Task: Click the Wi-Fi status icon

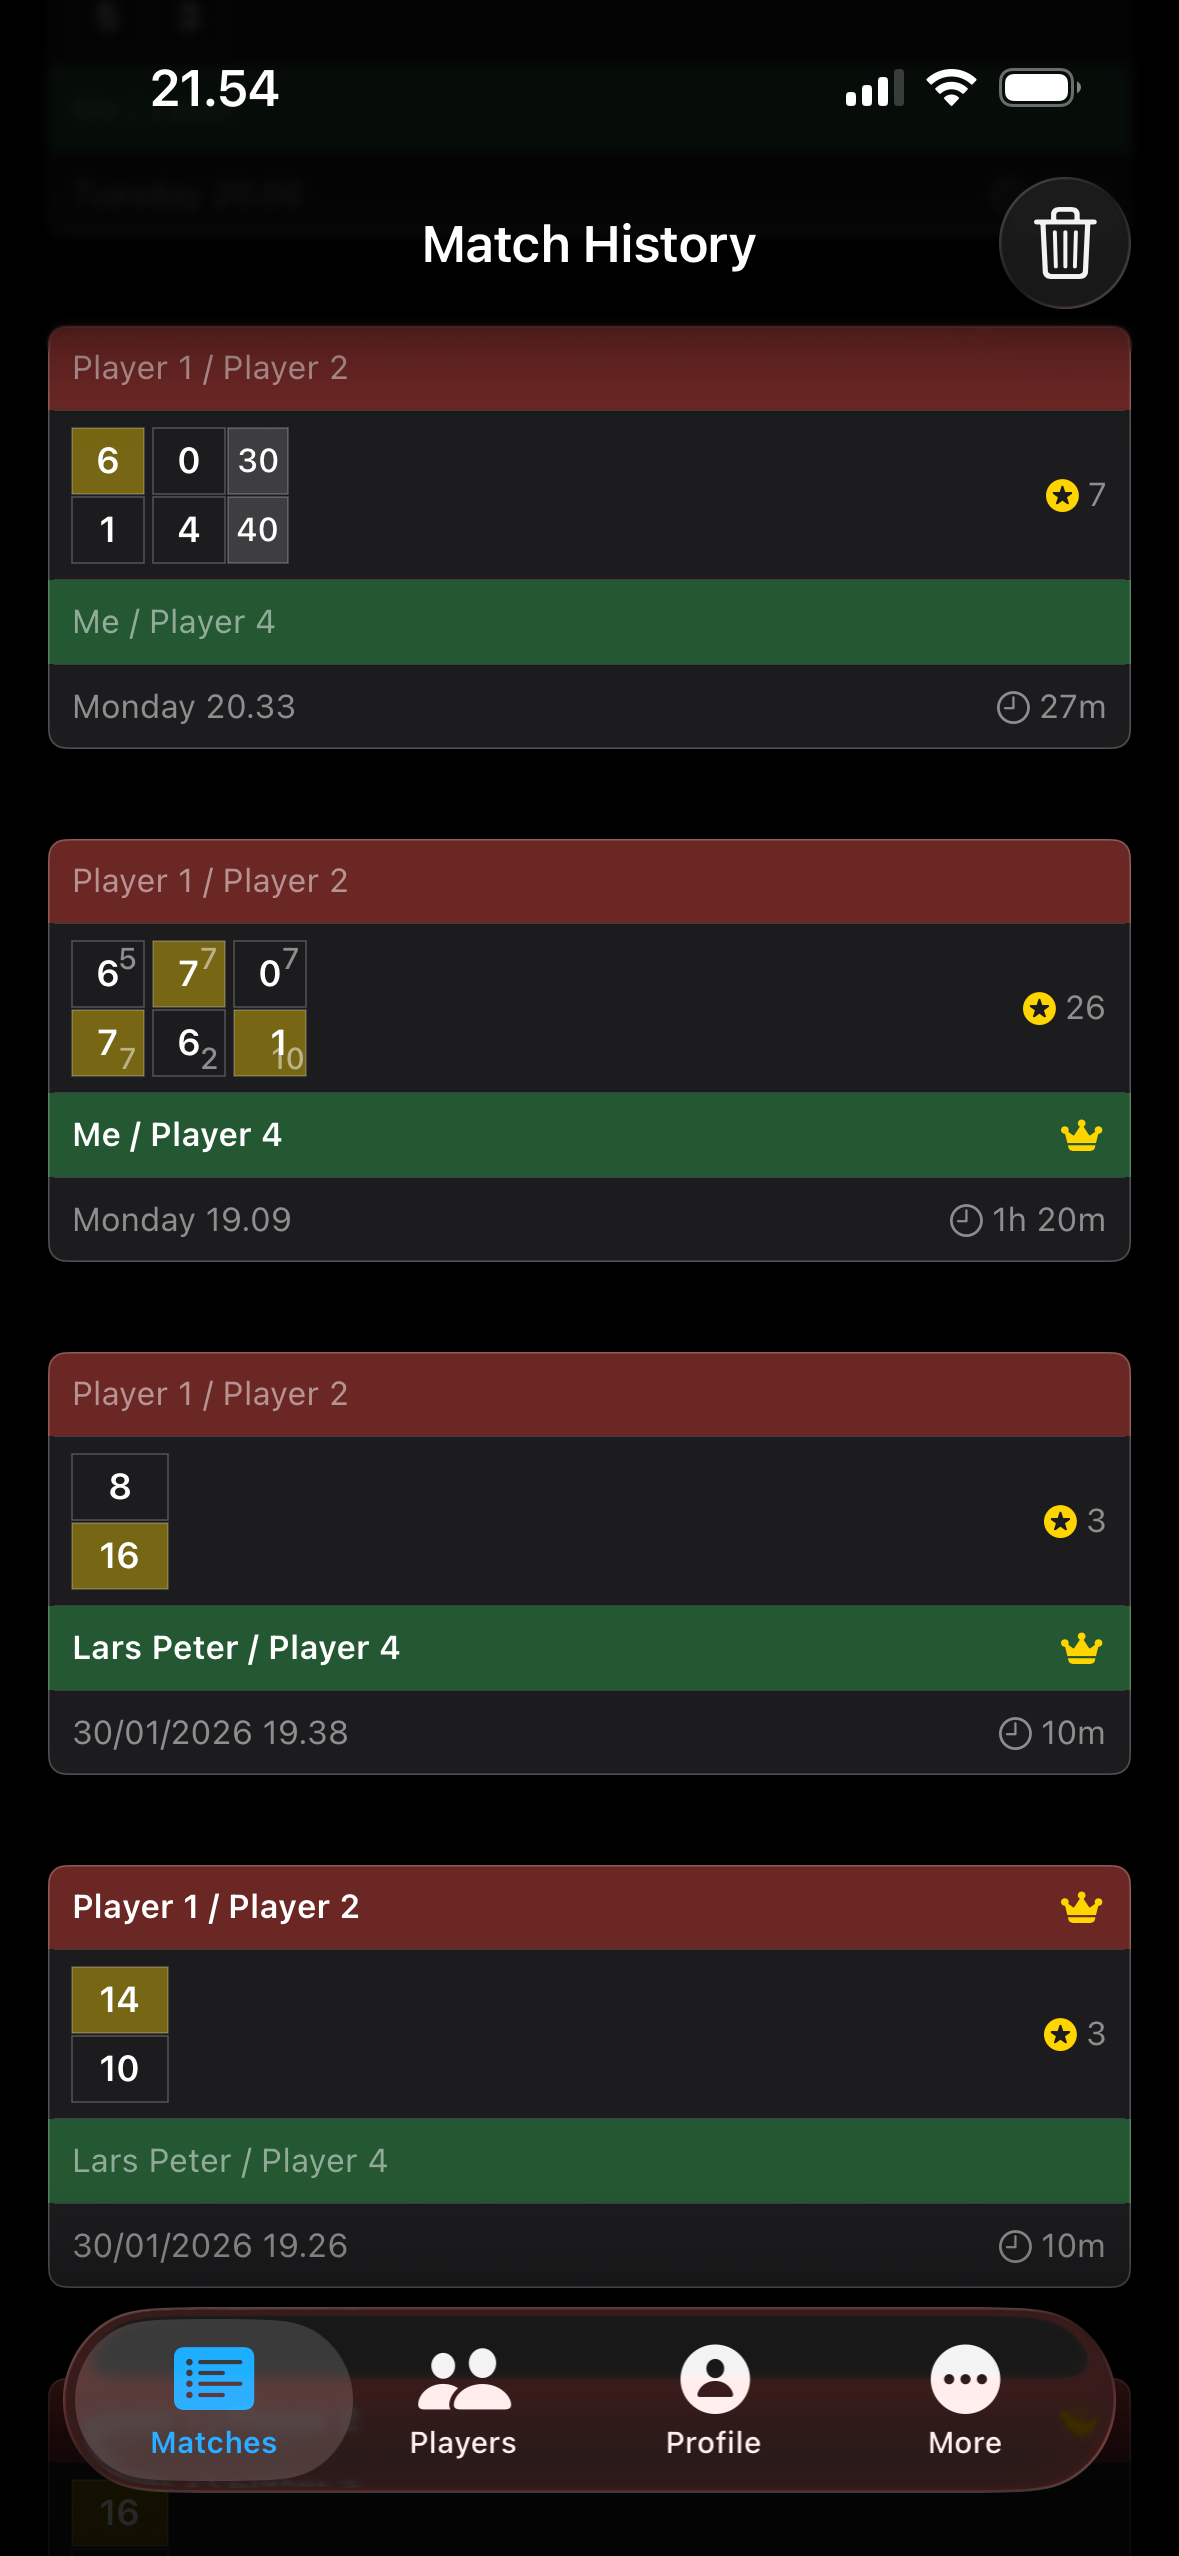Action: 951,88
